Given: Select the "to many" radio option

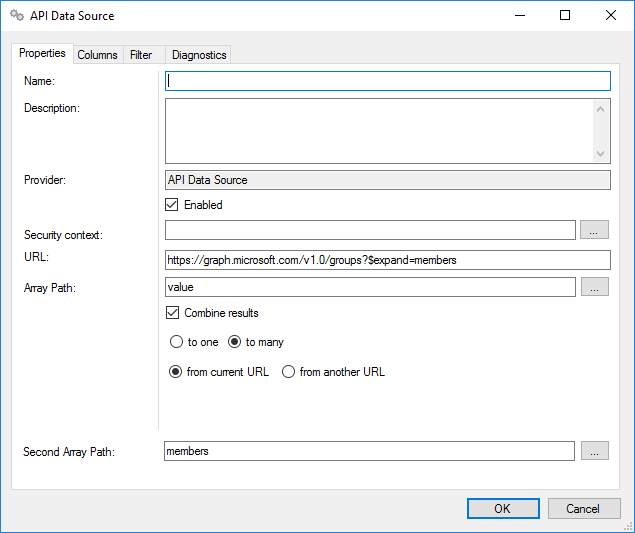Looking at the screenshot, I should [235, 342].
